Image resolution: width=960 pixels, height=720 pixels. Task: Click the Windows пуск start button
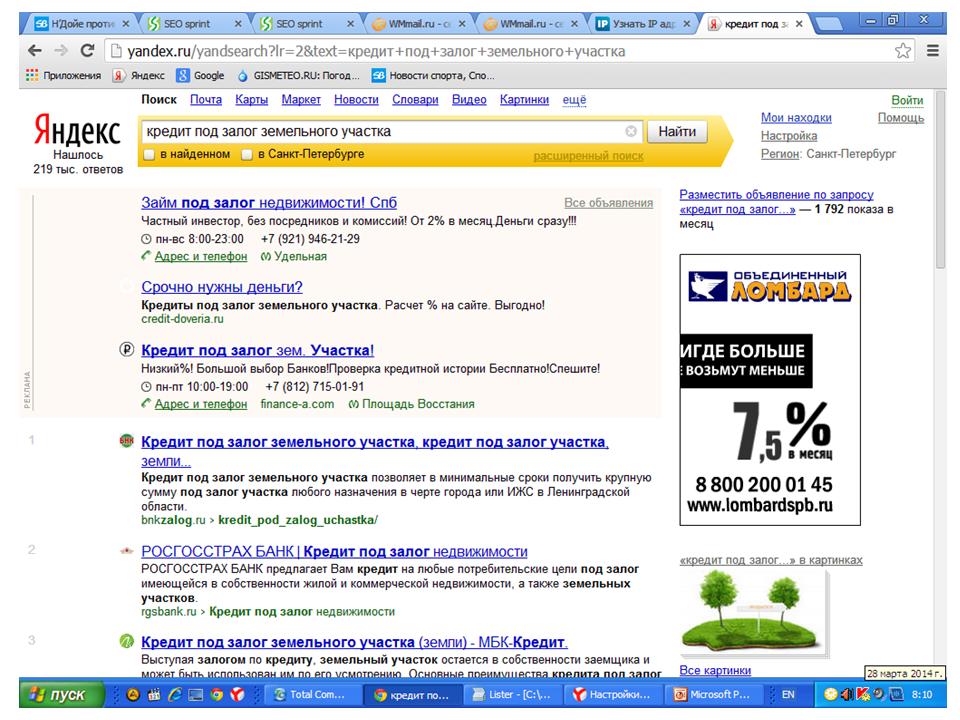click(61, 695)
